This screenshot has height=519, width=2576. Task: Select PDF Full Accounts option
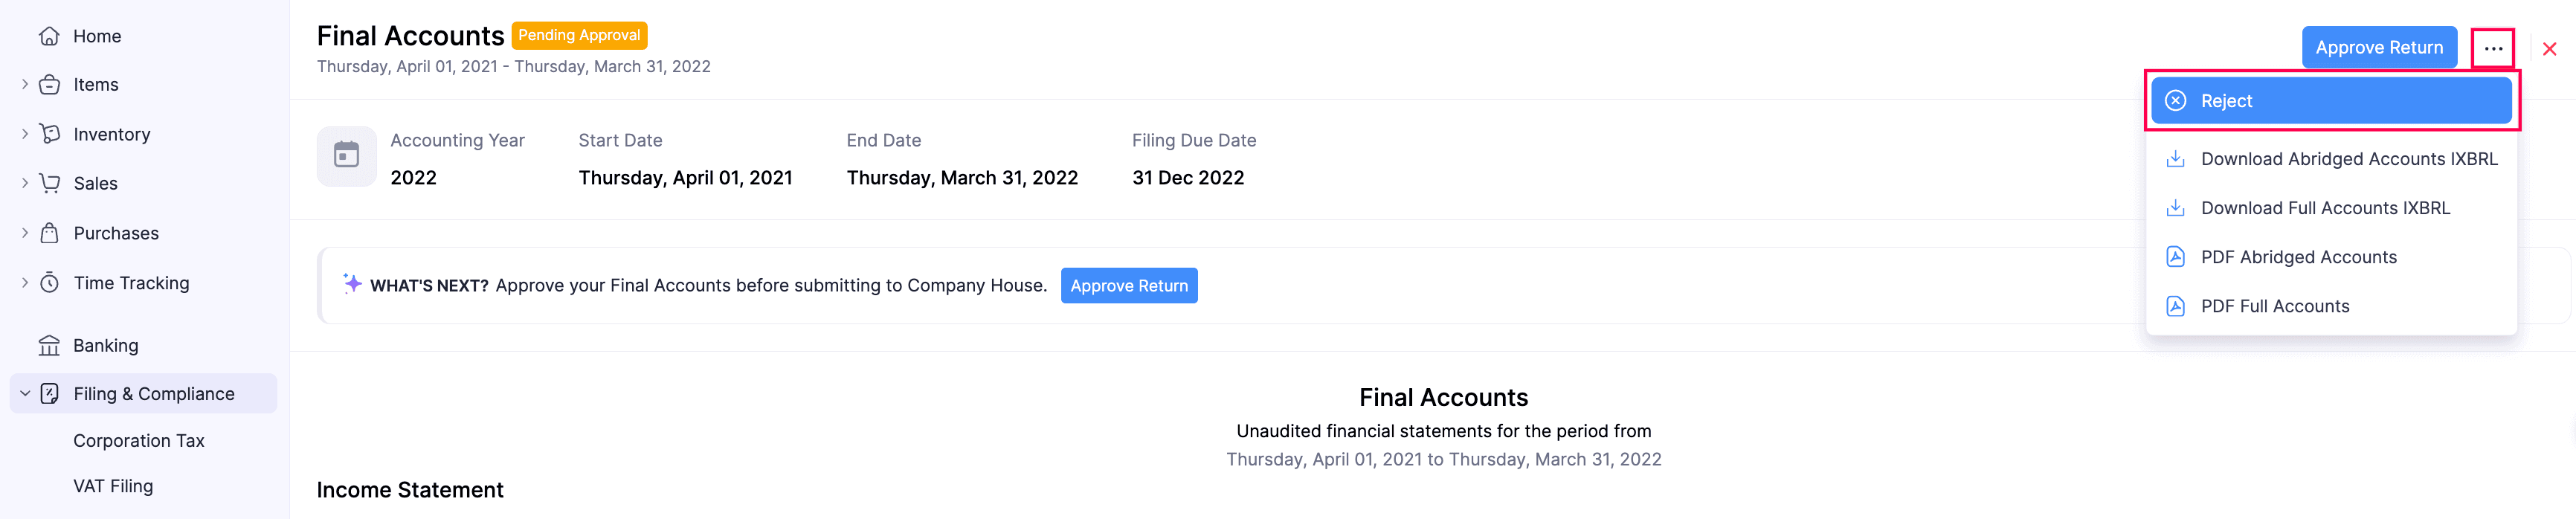pyautogui.click(x=2274, y=306)
